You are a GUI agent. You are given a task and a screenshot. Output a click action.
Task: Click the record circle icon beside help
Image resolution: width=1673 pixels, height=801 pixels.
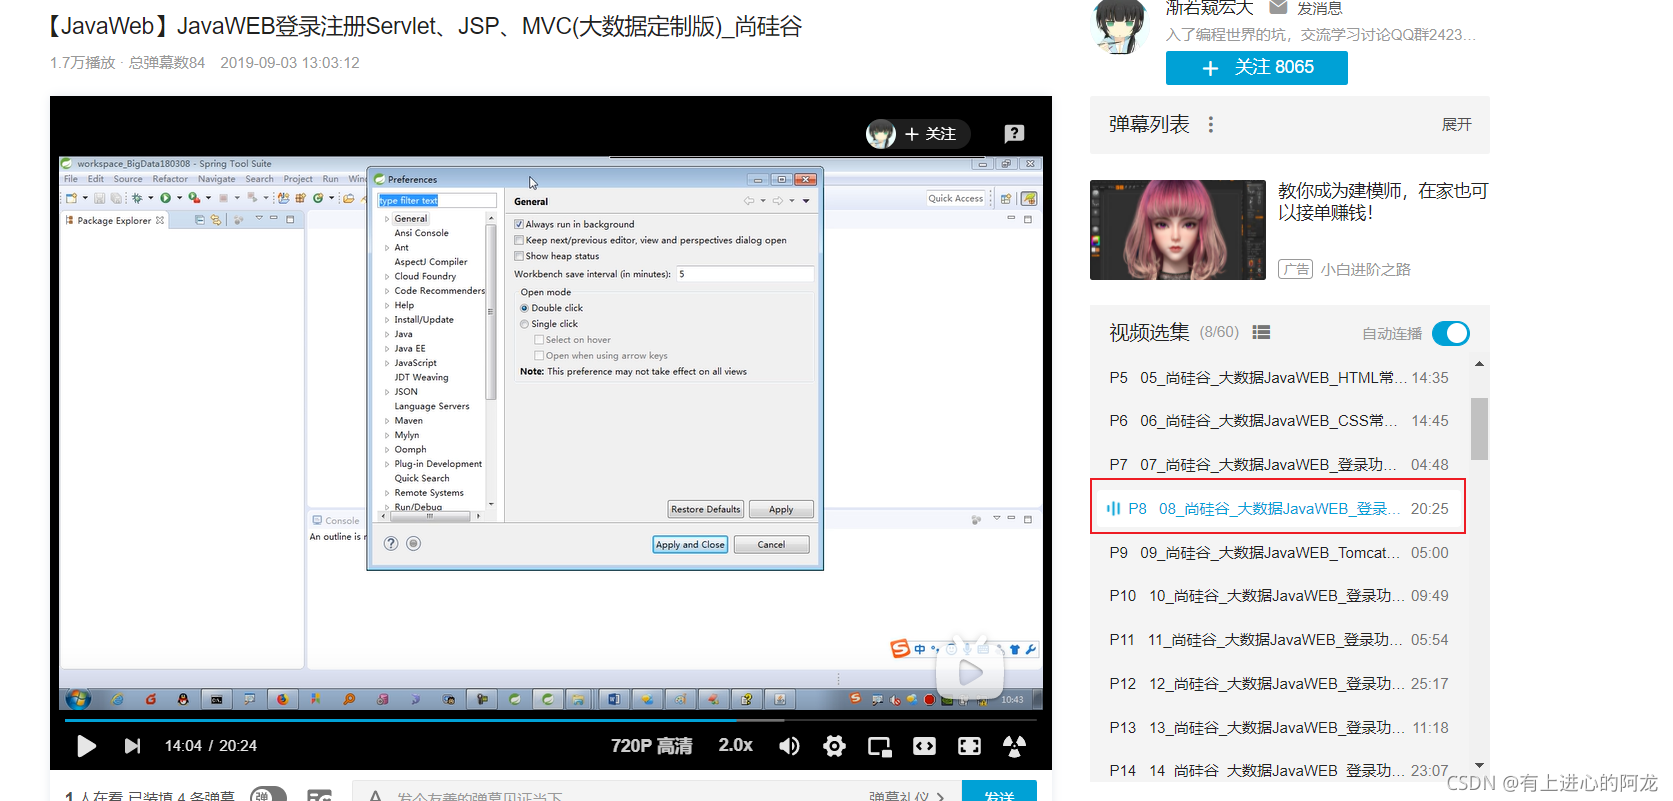[413, 544]
